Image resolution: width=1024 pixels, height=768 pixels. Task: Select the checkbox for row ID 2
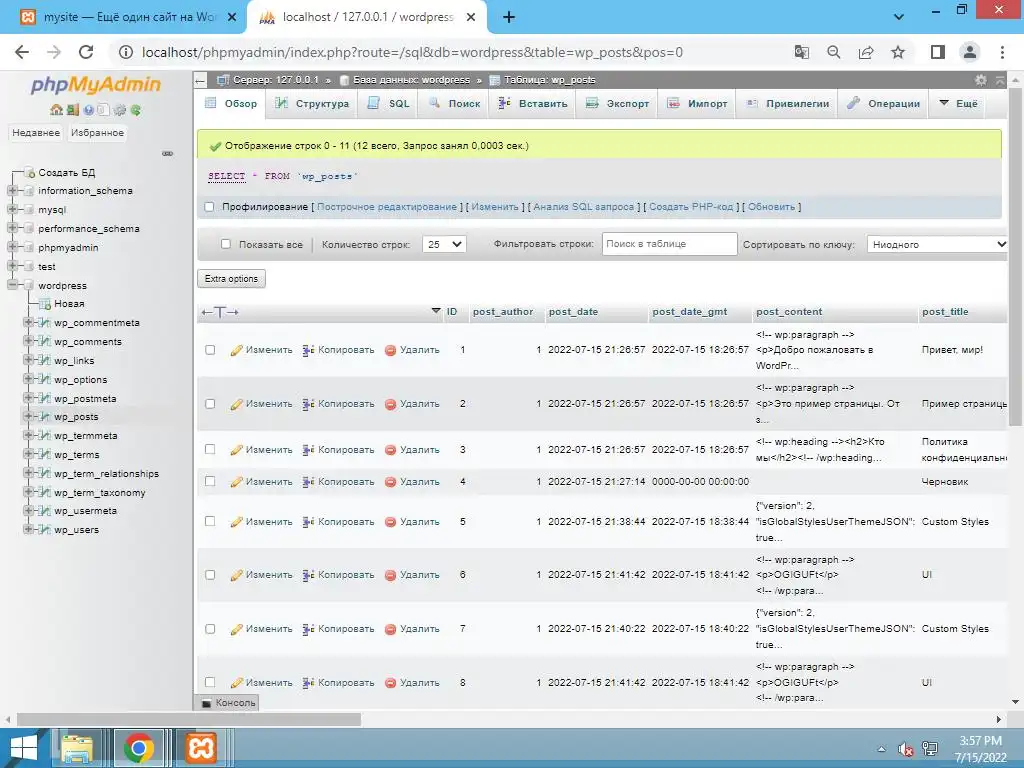210,404
